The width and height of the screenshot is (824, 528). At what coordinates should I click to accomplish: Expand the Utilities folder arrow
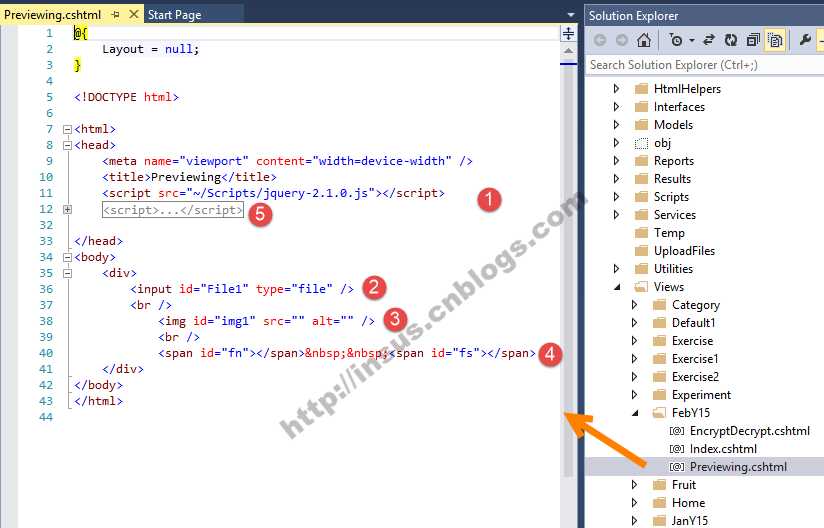point(616,268)
